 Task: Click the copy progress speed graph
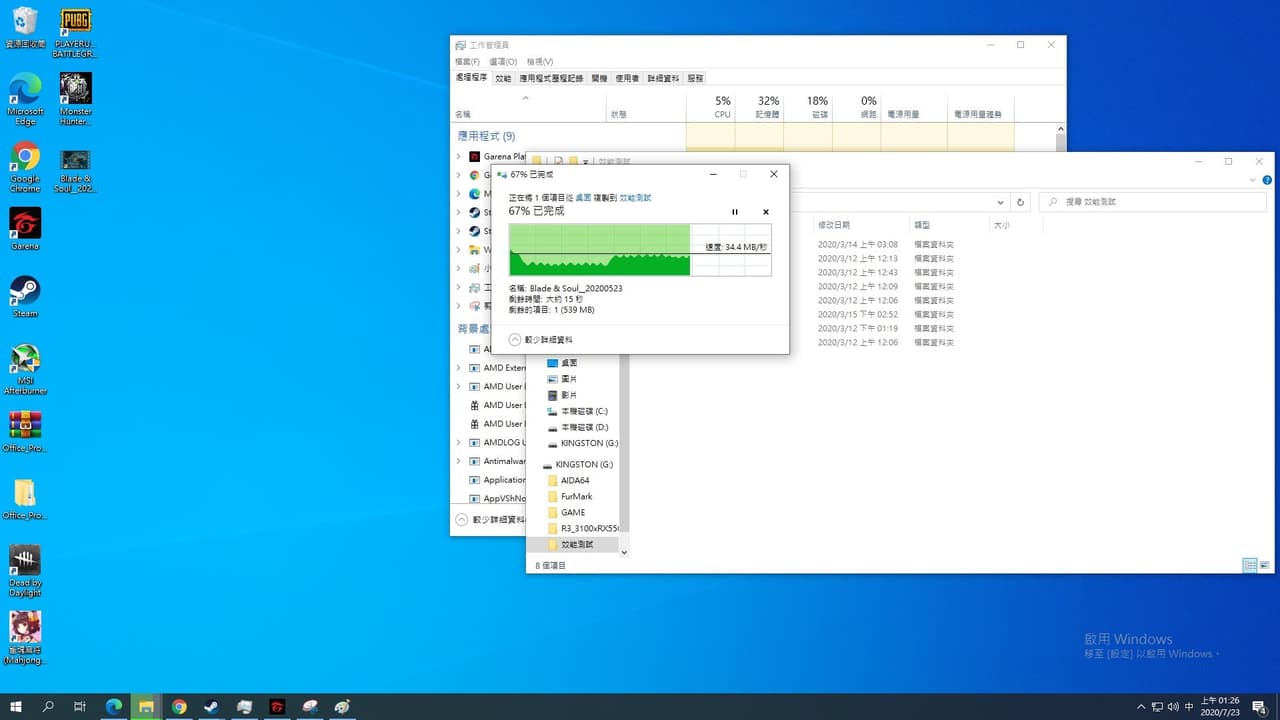click(640, 250)
